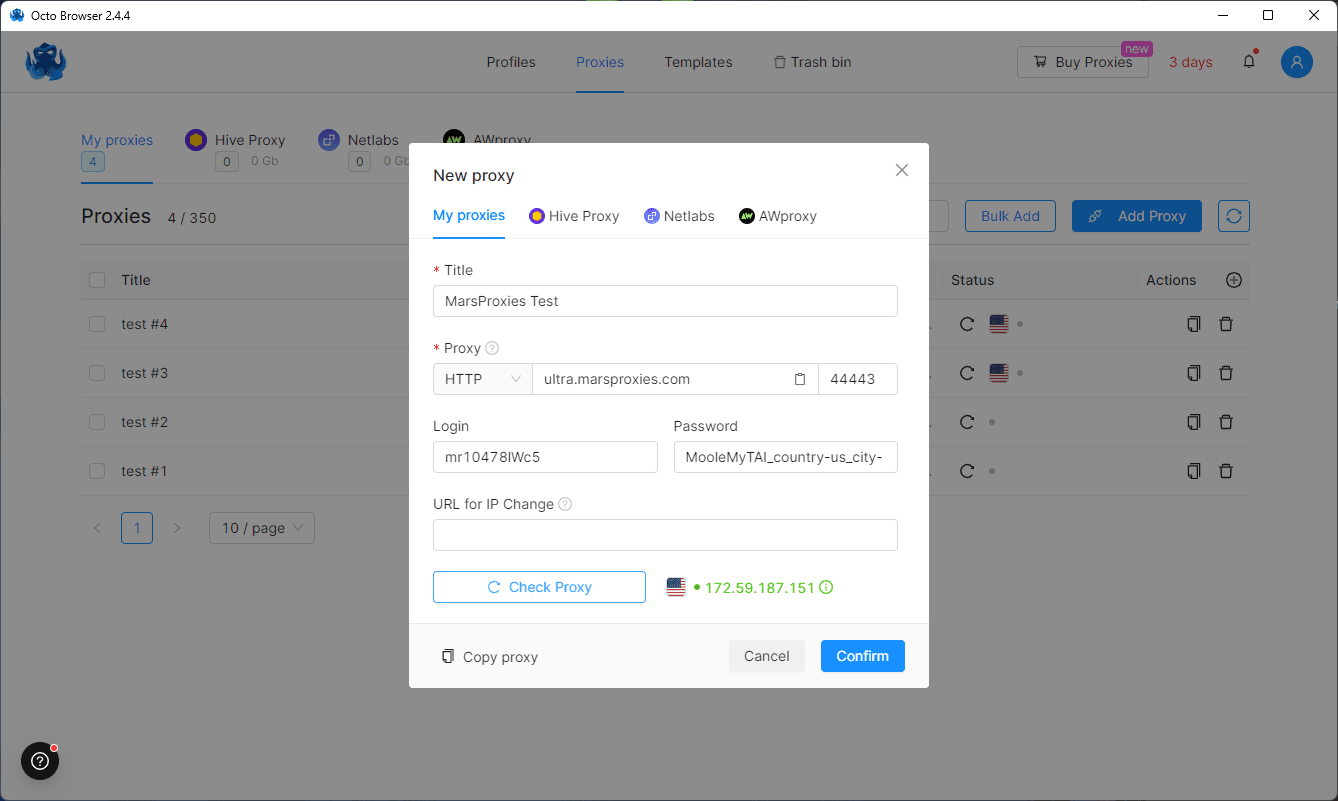Click the next page arrow
Screen dimensions: 1338x801
177,528
